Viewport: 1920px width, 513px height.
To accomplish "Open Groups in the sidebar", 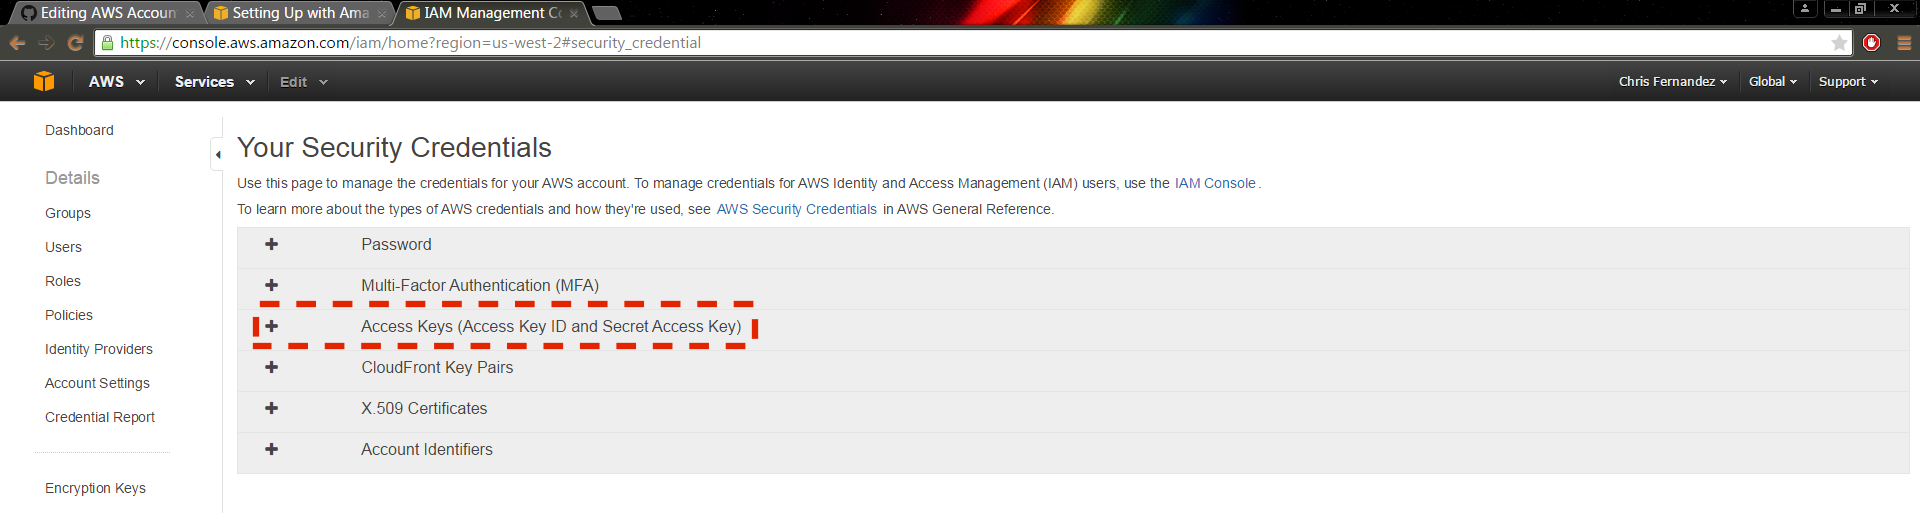I will pyautogui.click(x=68, y=214).
